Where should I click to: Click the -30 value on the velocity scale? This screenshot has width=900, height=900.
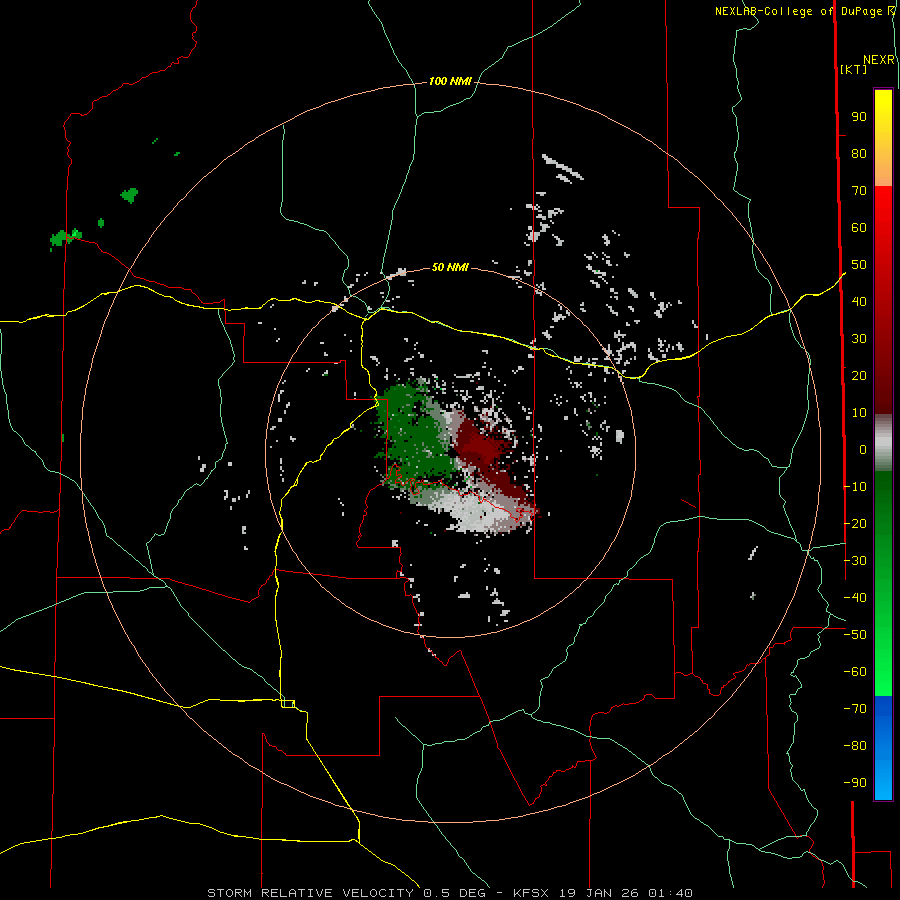pos(855,561)
